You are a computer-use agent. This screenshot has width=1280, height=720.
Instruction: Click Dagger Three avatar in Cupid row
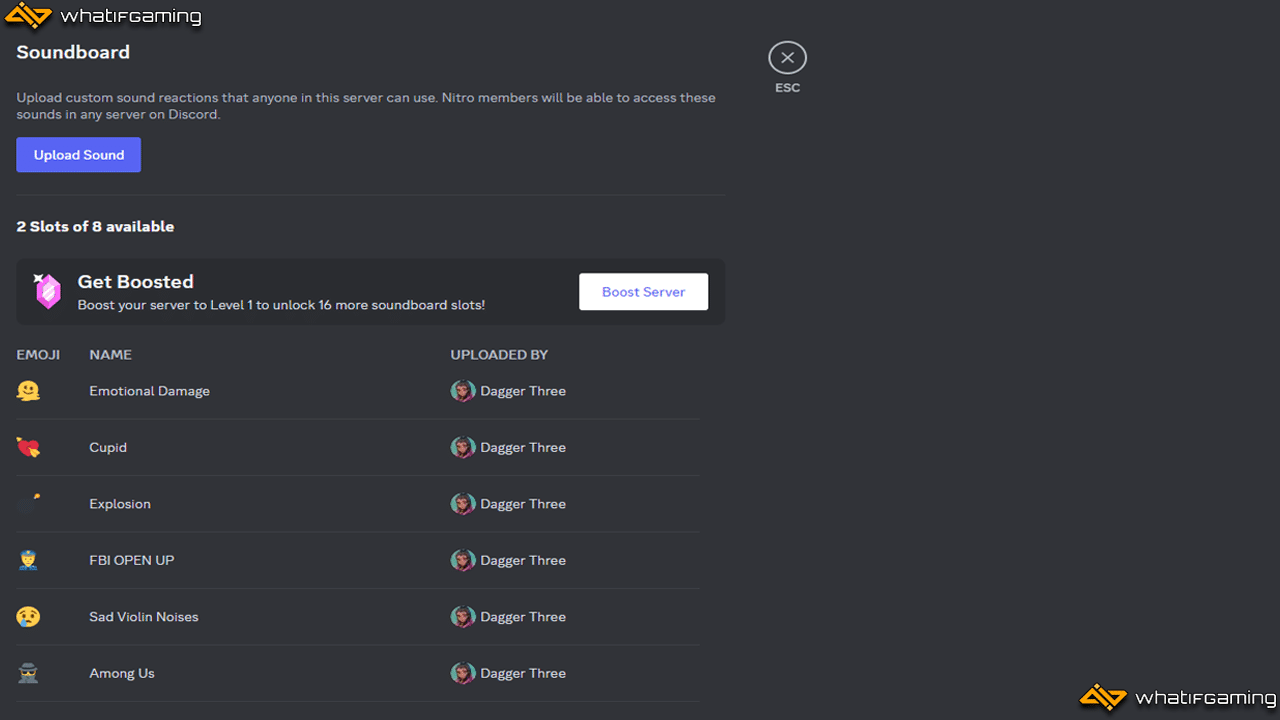(x=462, y=447)
